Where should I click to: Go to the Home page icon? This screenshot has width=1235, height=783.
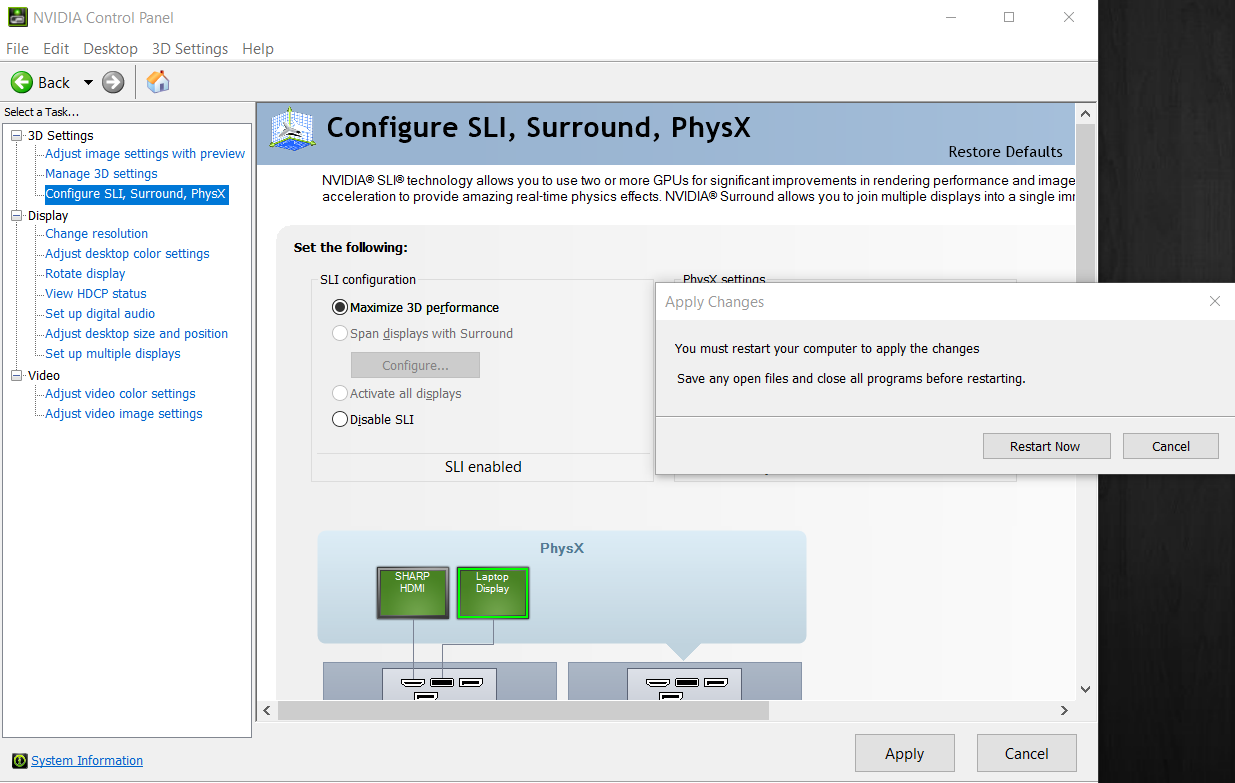158,82
